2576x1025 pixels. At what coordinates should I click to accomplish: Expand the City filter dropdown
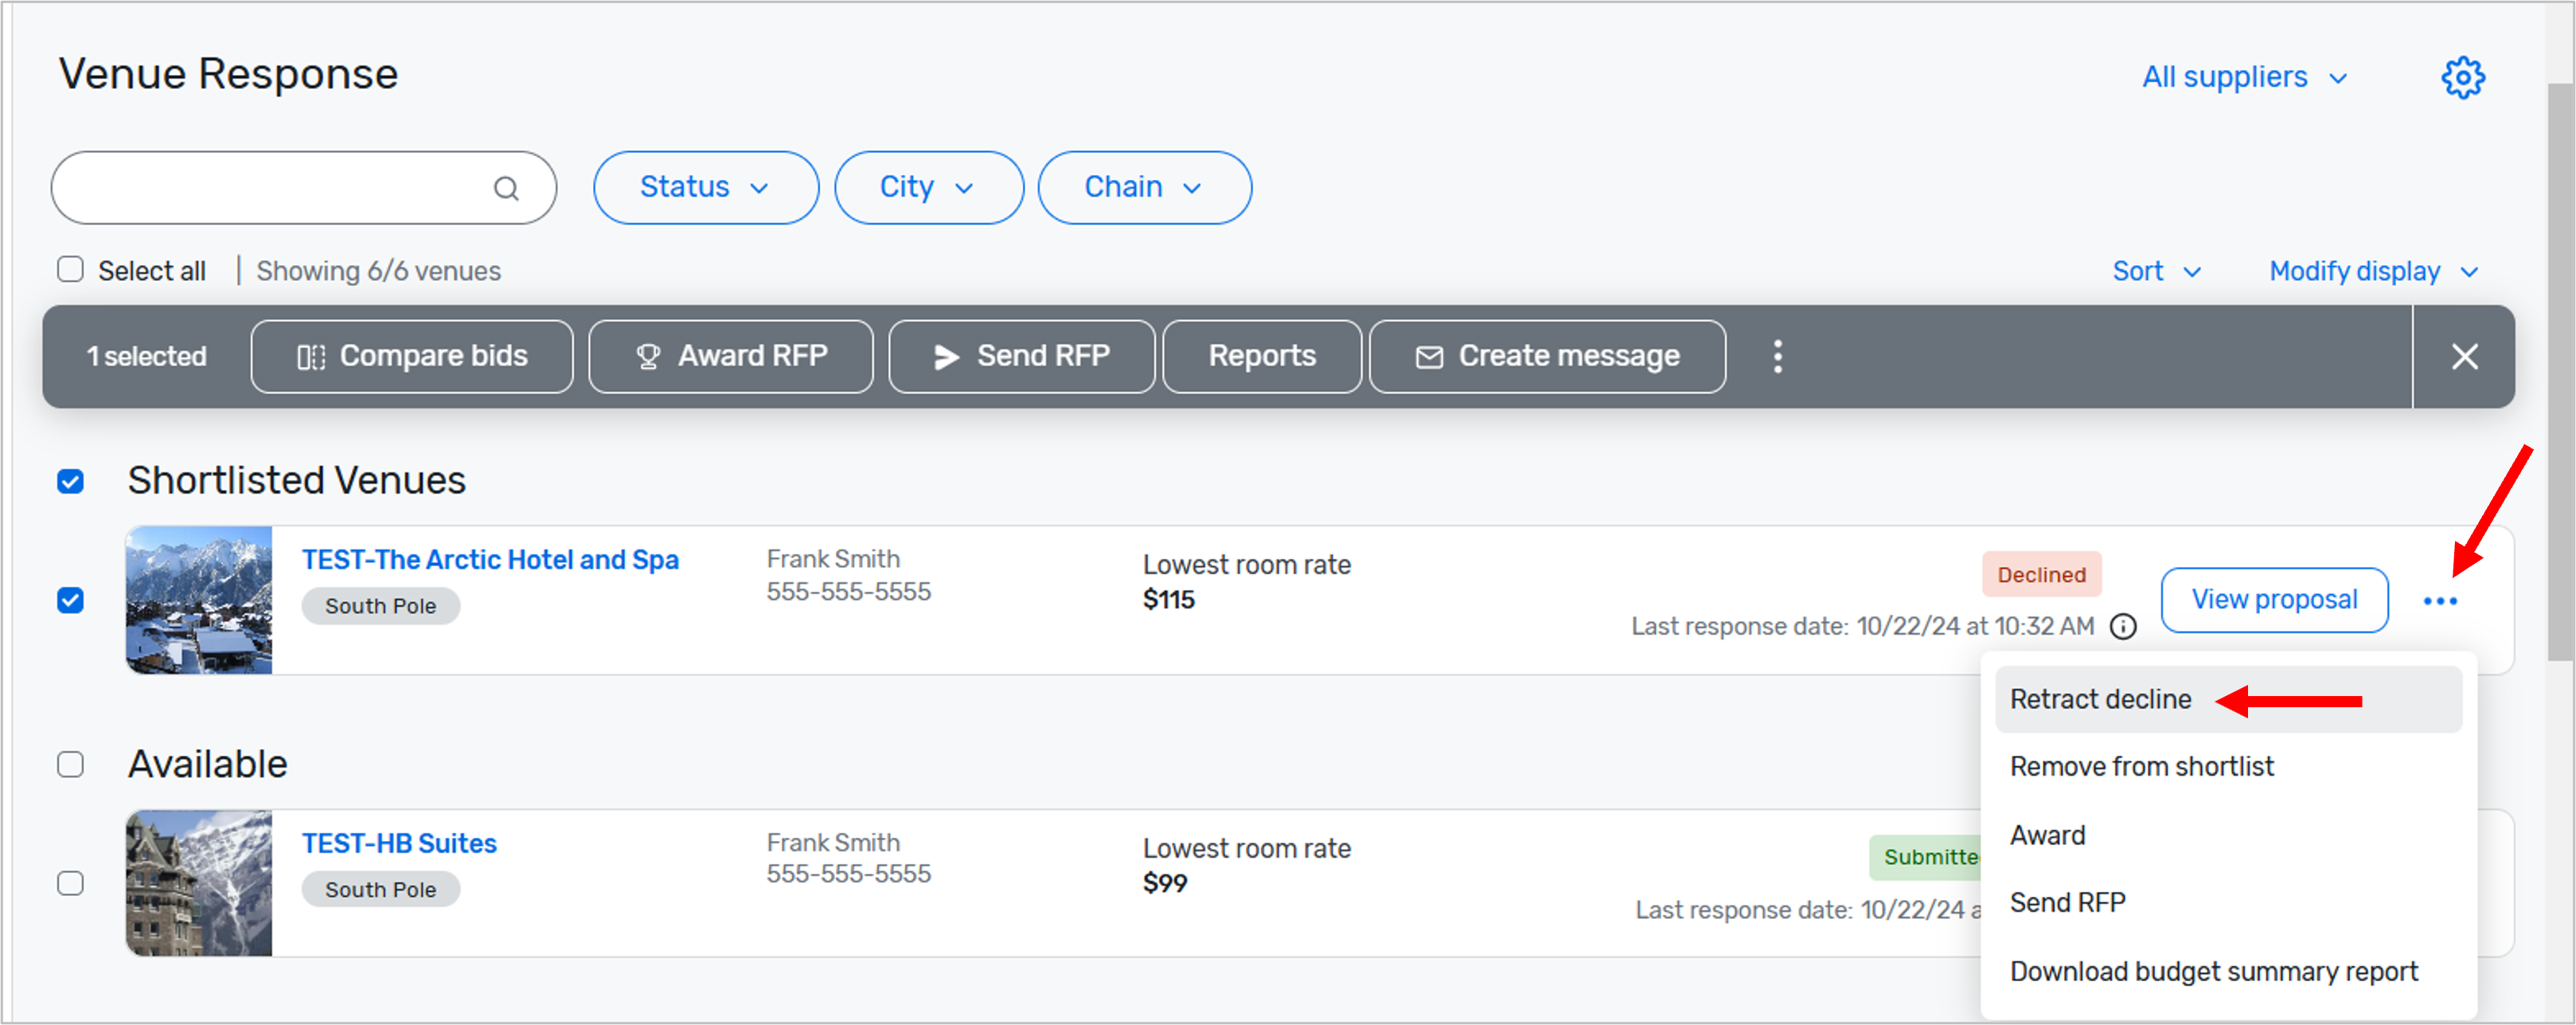928,188
